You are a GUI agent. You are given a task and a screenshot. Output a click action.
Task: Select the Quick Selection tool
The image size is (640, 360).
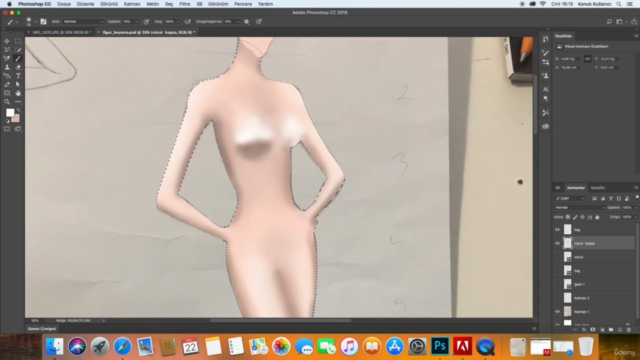coord(18,50)
